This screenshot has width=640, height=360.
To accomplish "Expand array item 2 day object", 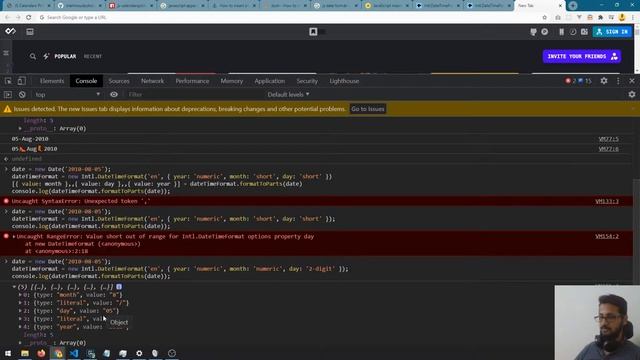I will [x=20, y=311].
